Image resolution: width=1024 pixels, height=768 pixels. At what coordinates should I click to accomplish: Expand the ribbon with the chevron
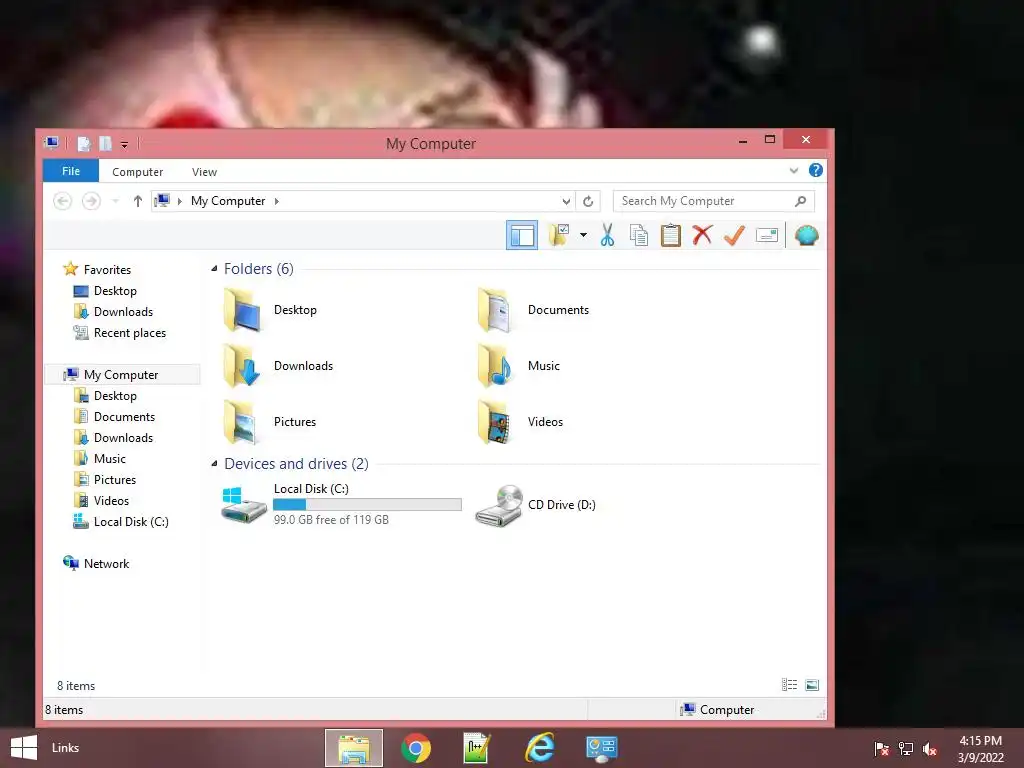pos(793,170)
